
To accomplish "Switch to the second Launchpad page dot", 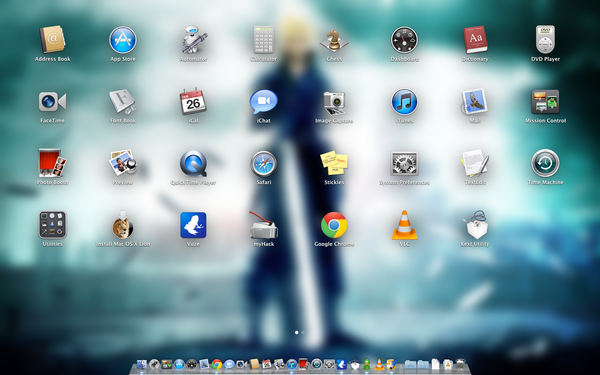I will point(303,333).
